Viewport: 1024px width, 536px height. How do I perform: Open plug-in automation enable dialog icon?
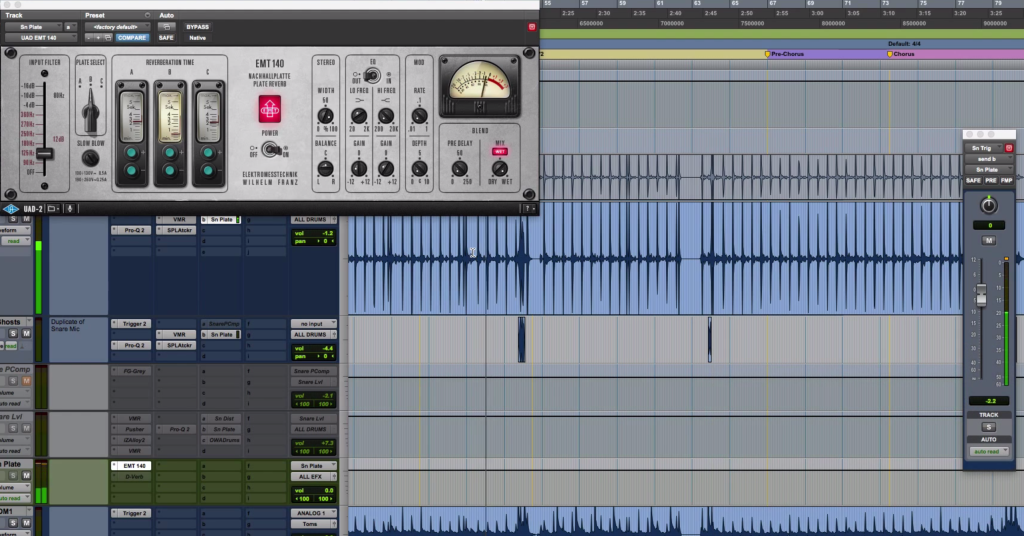pyautogui.click(x=167, y=27)
